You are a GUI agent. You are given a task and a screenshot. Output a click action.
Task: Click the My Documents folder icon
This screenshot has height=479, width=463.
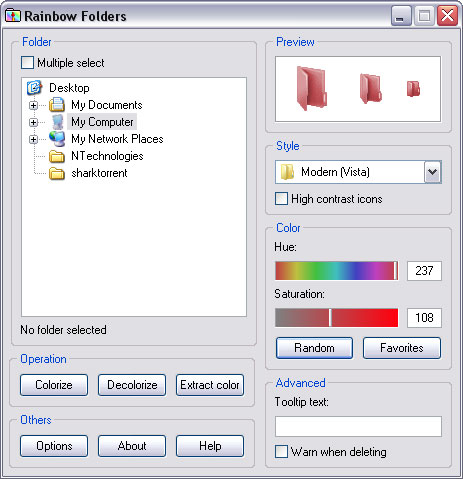tap(57, 105)
